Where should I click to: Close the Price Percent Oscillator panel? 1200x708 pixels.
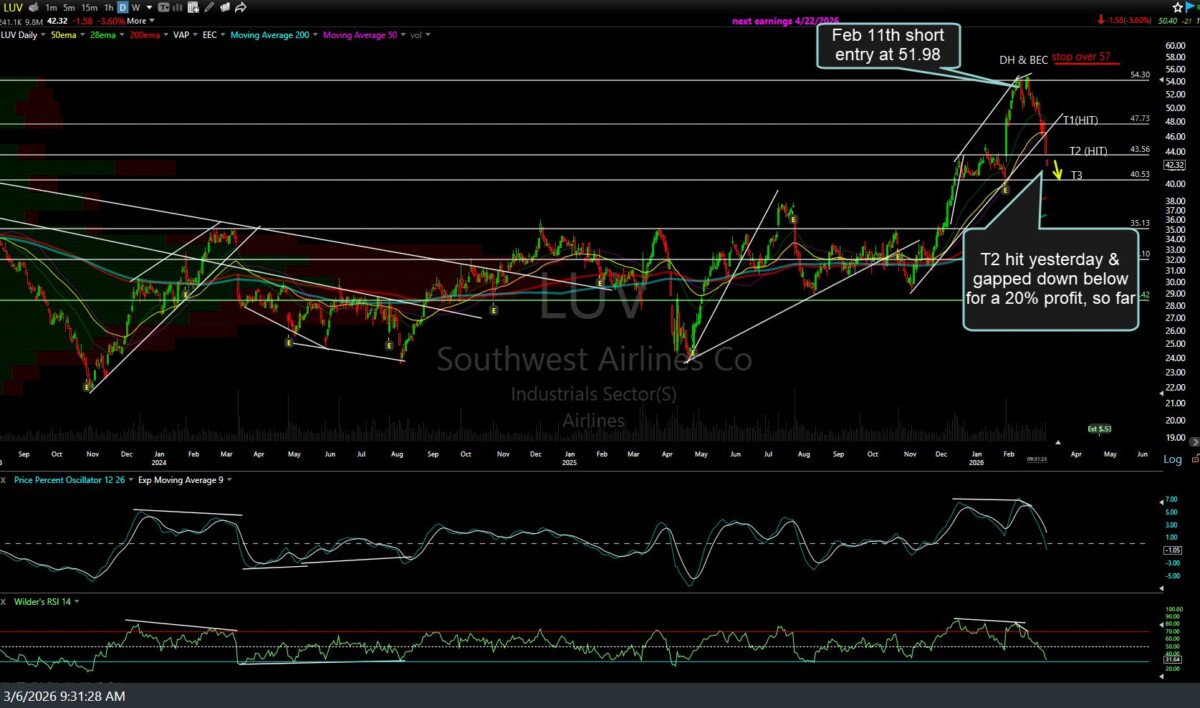pos(4,480)
